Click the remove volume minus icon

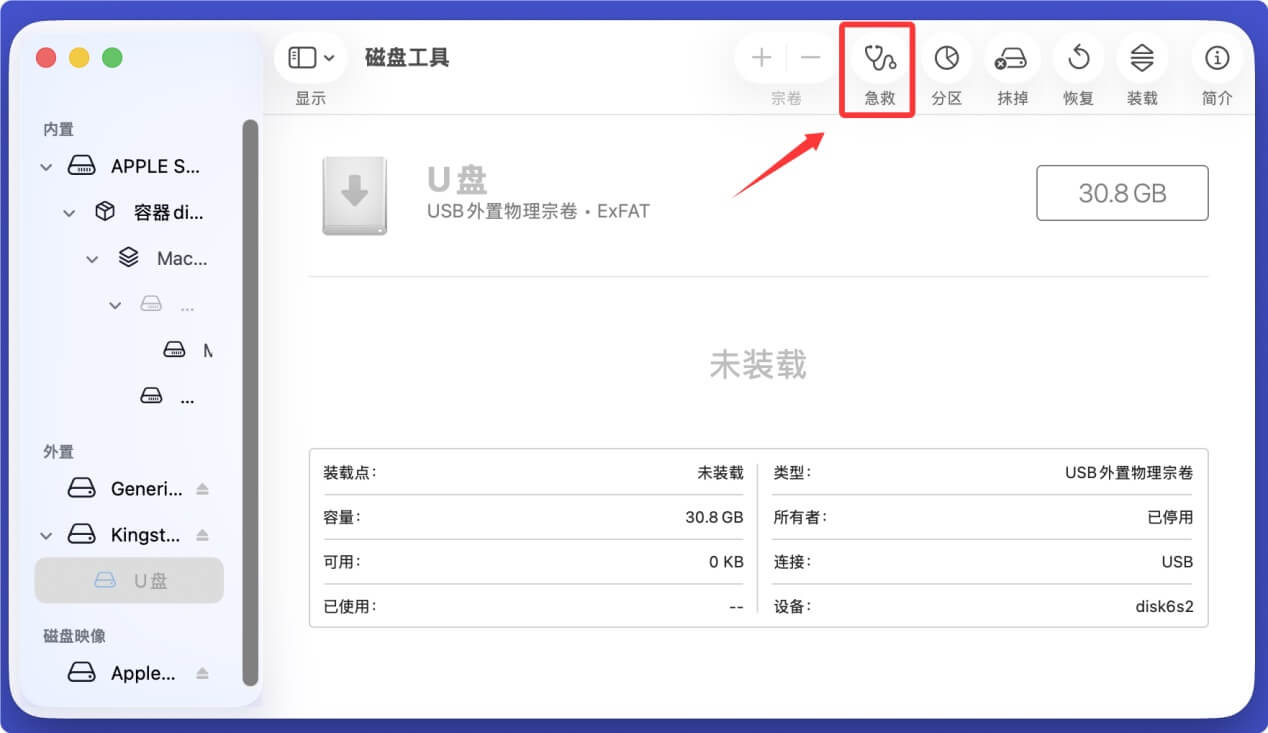coord(810,58)
